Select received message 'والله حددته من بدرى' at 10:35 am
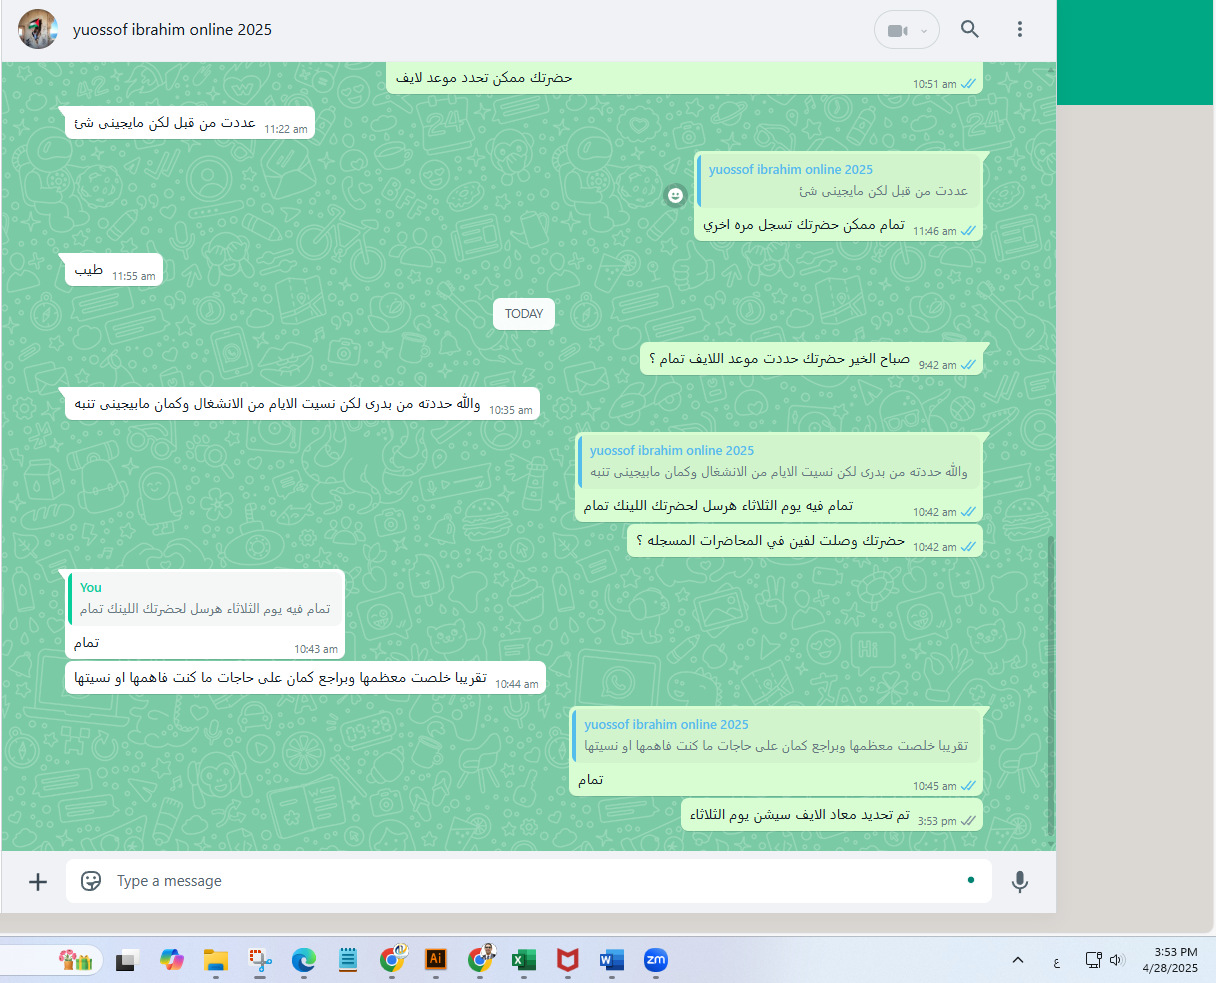 [x=302, y=404]
